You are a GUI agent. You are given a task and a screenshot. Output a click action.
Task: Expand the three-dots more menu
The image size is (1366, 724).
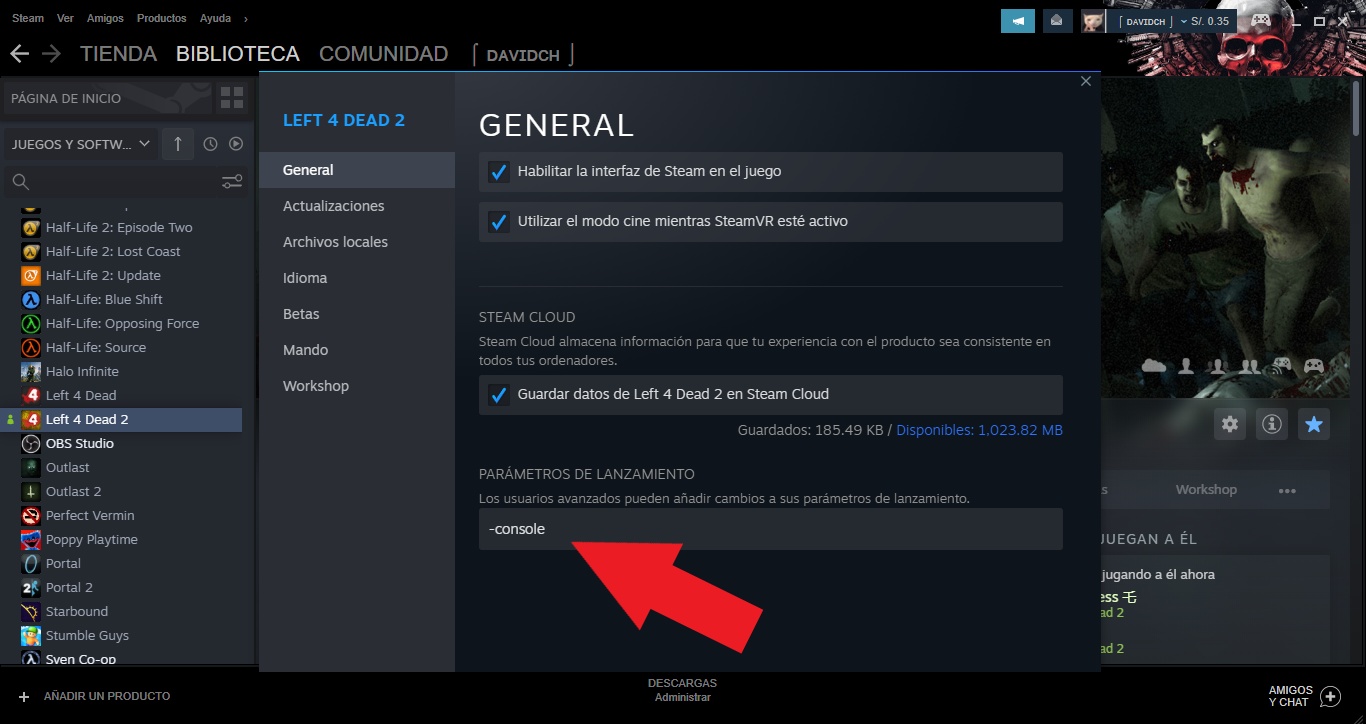(1287, 490)
